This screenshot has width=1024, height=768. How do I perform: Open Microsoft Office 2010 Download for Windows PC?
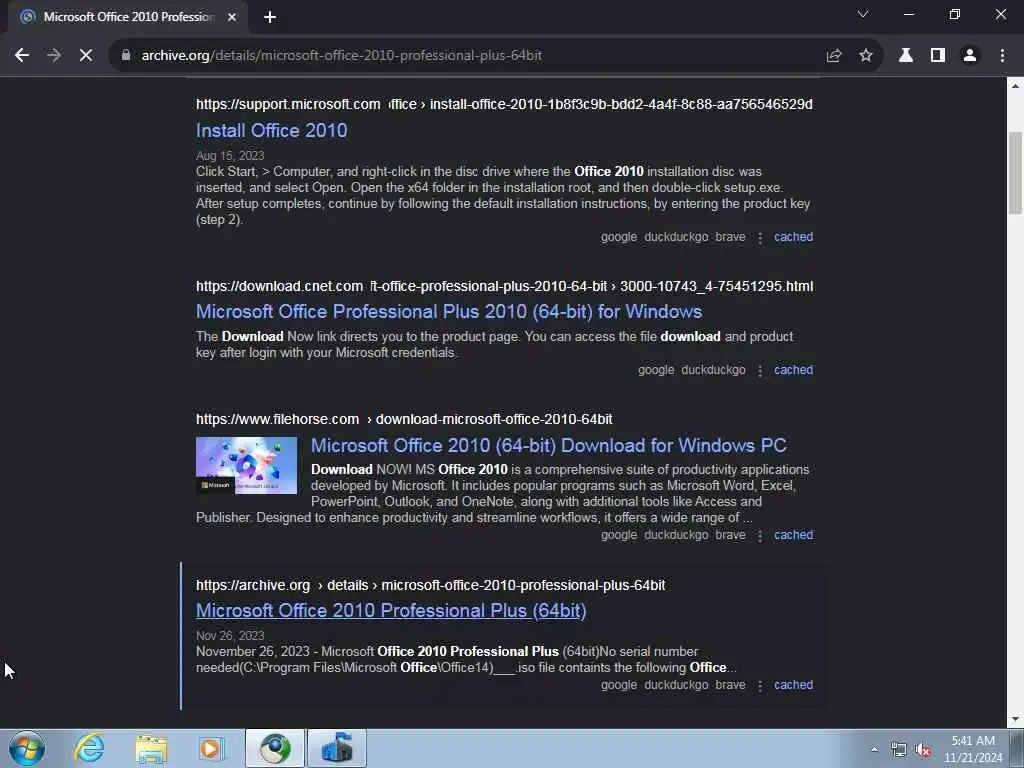pos(549,445)
